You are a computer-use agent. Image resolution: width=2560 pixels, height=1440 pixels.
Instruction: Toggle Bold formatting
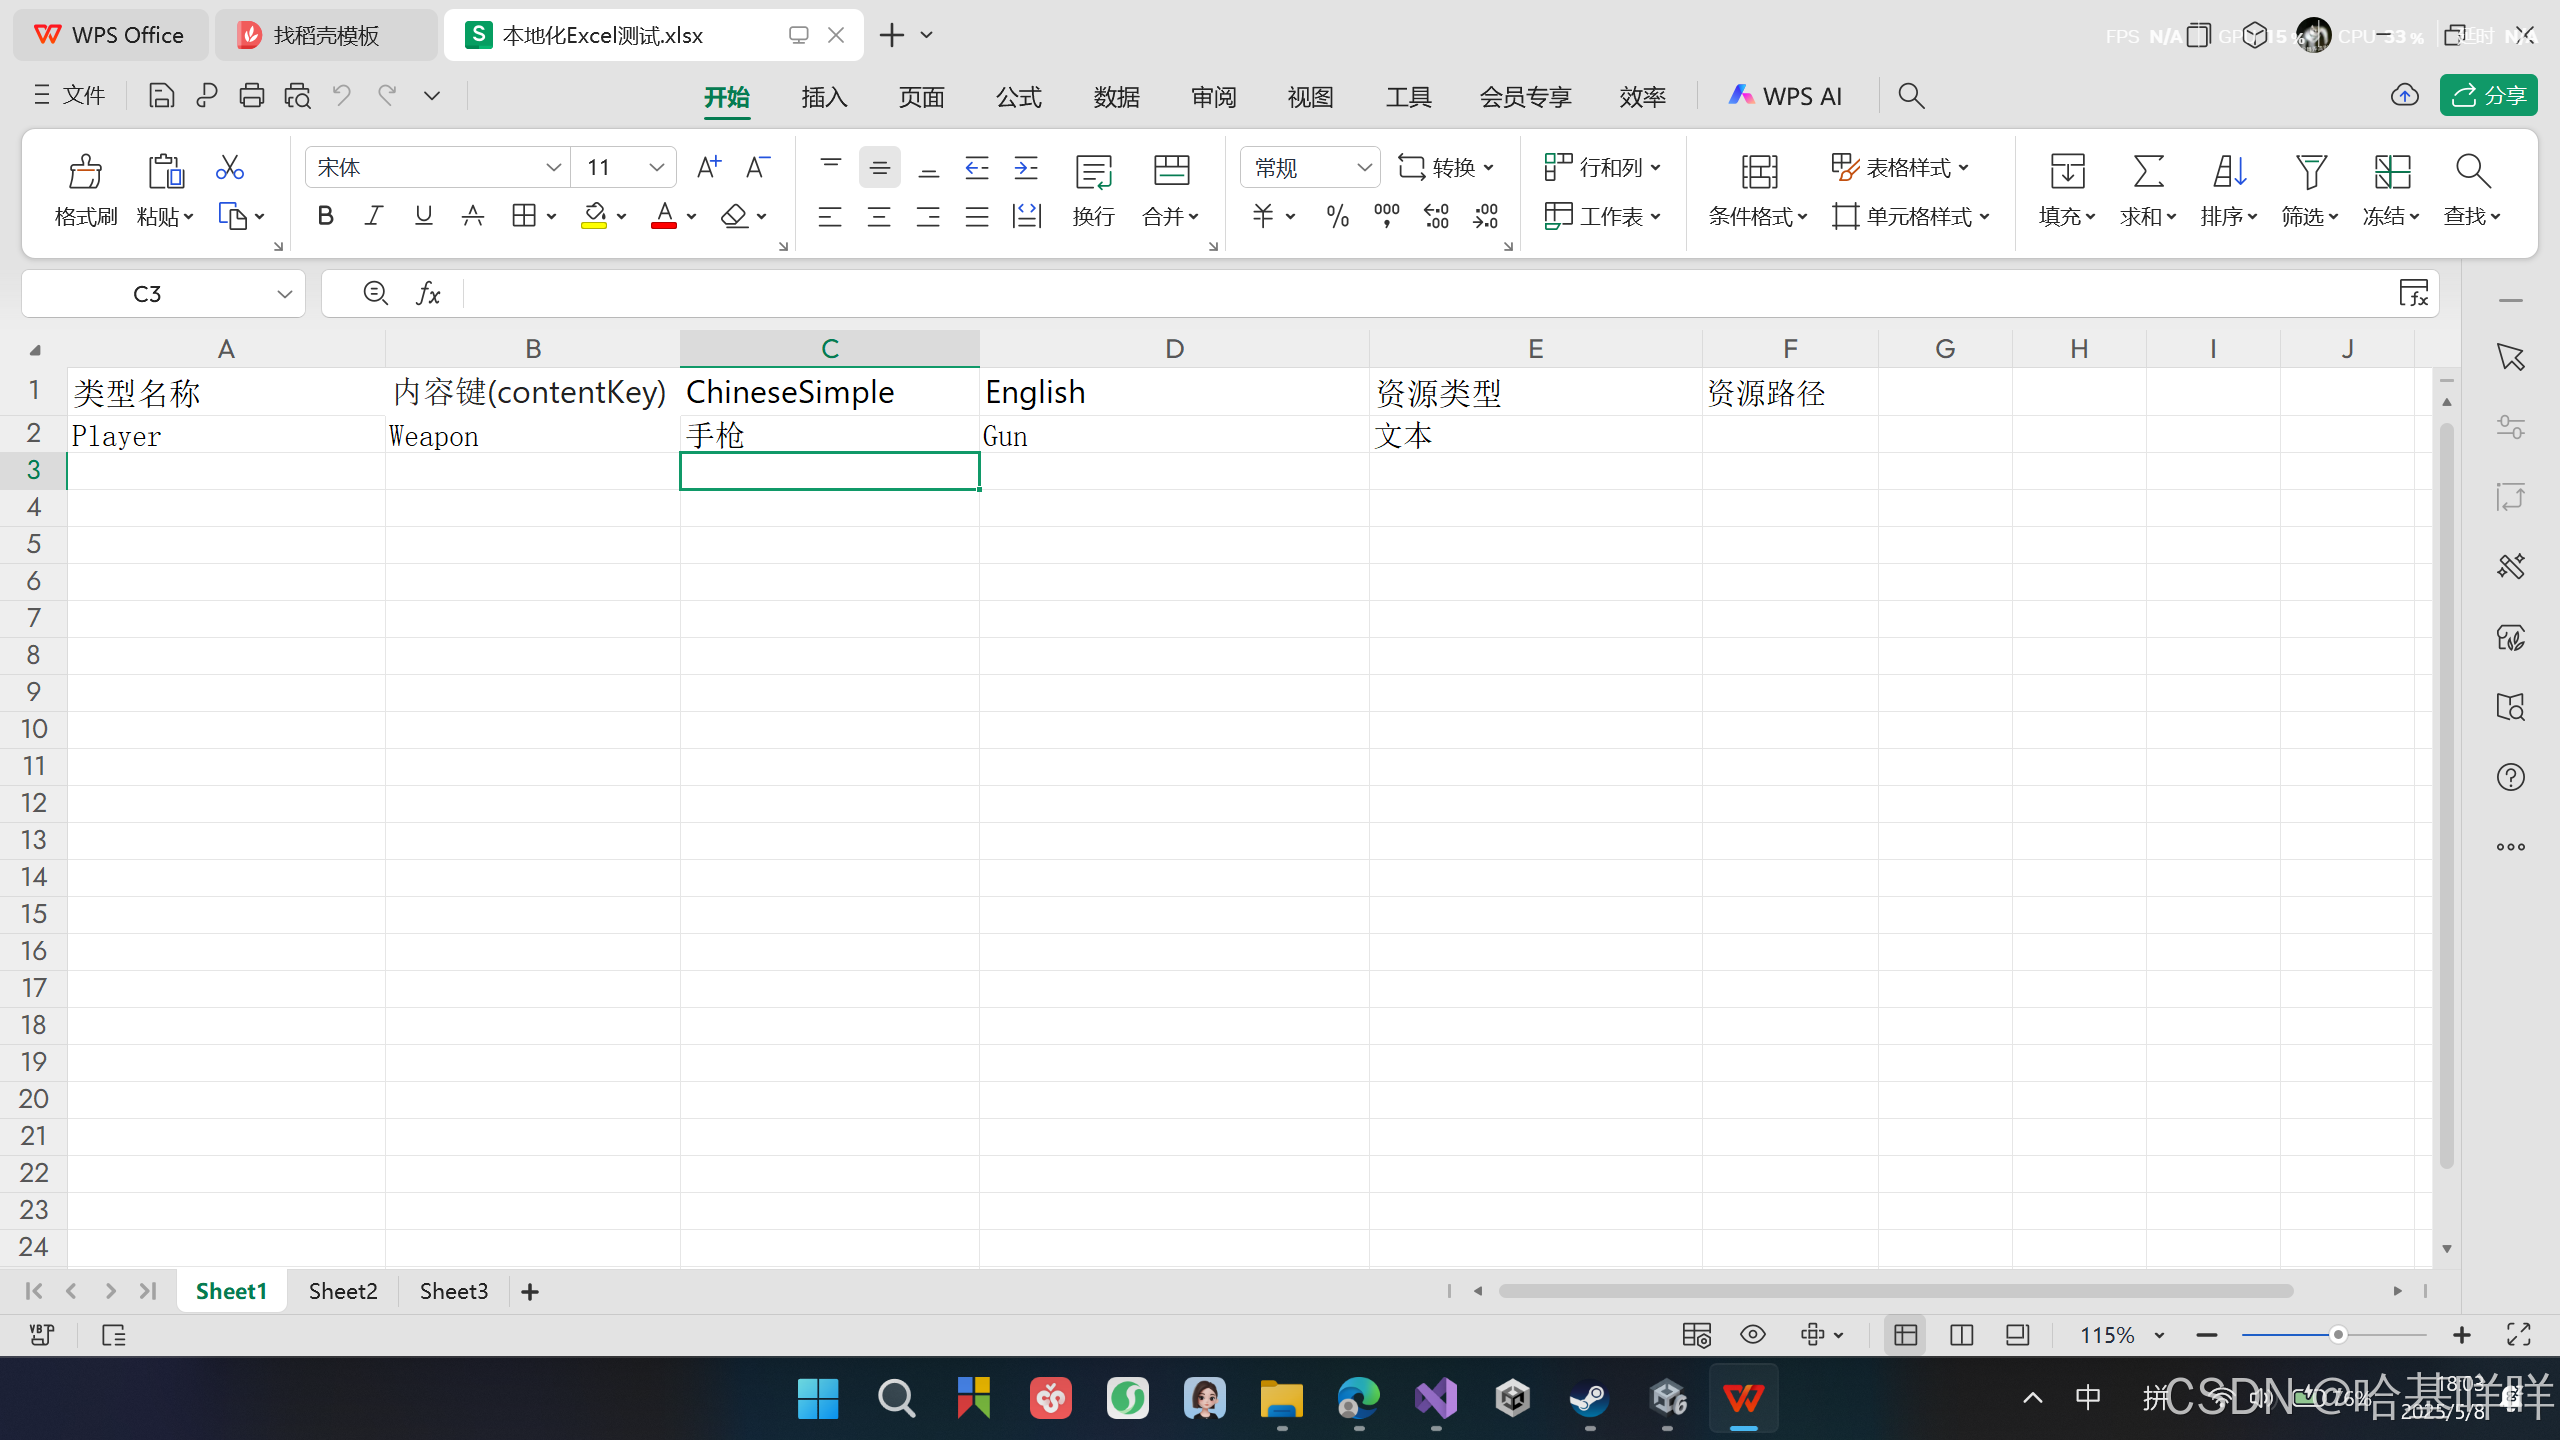coord(325,216)
